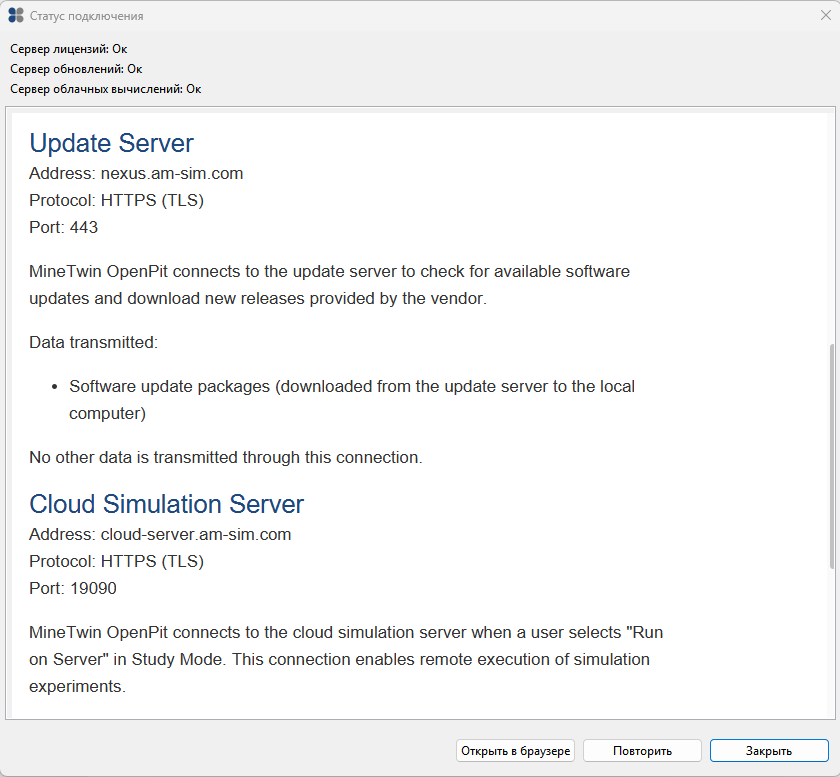
Task: Click "Protocol: HTTPS (TLS)" under Cloud Simulation Server
Action: point(116,562)
